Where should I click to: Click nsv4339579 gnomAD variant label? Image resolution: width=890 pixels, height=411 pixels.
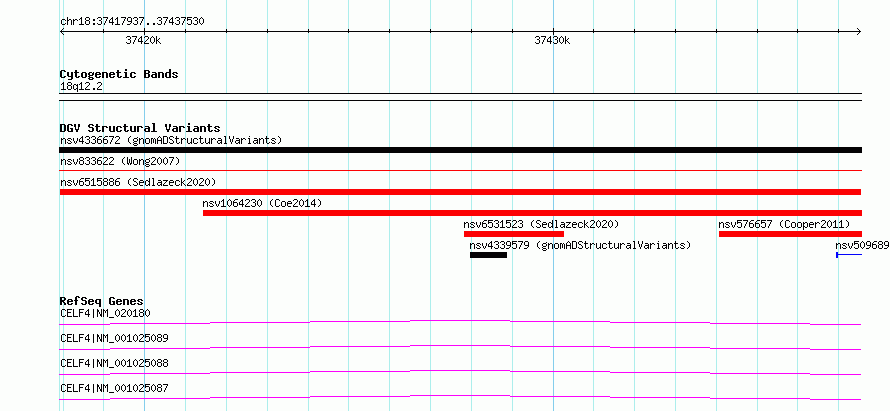tap(580, 245)
